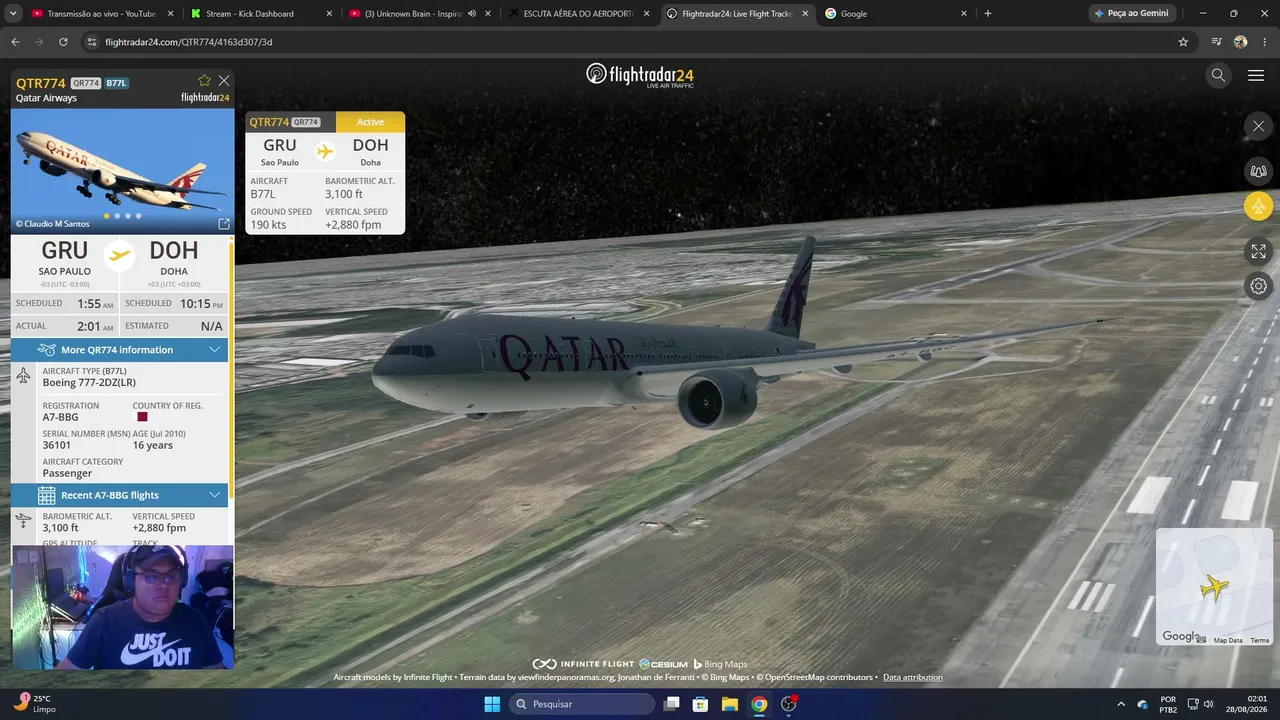The height and width of the screenshot is (720, 1280).
Task: Click the Peça ao Gemini button
Action: point(1132,14)
